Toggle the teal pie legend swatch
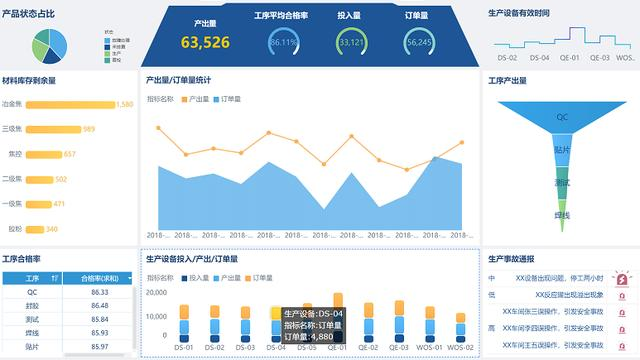 pos(107,60)
